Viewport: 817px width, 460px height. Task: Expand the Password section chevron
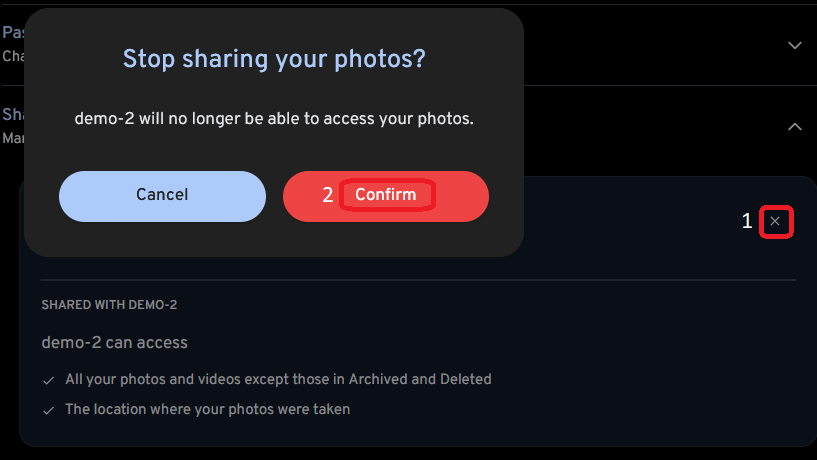click(x=795, y=46)
